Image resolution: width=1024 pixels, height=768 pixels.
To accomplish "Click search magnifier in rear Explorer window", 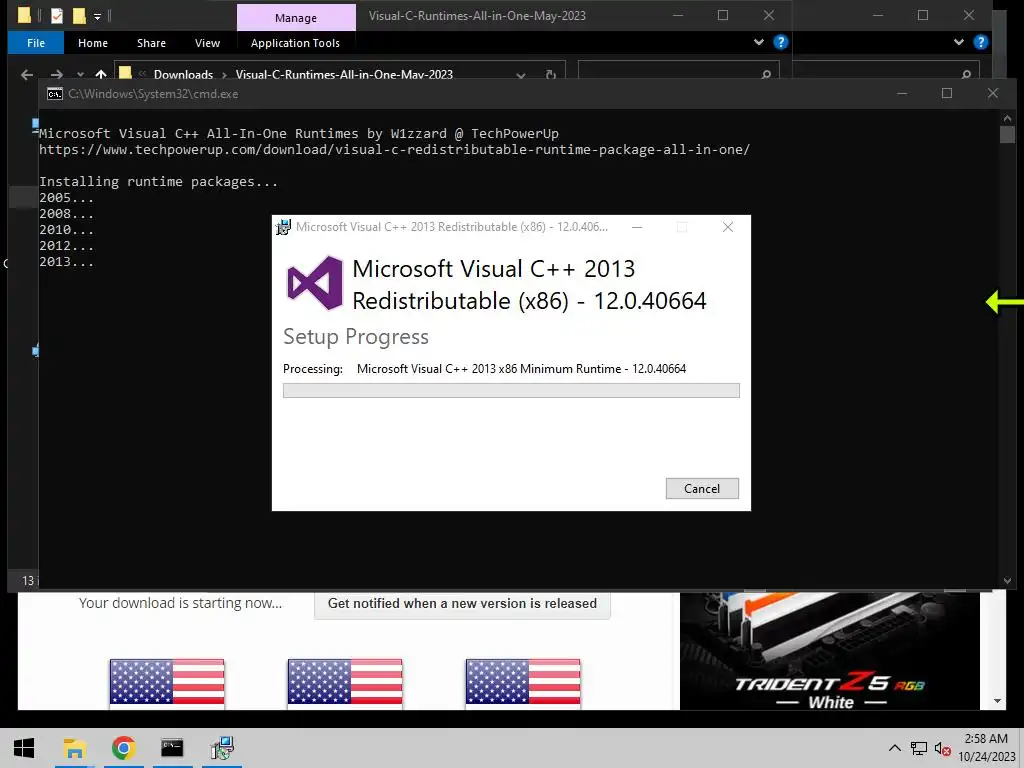I will [967, 74].
